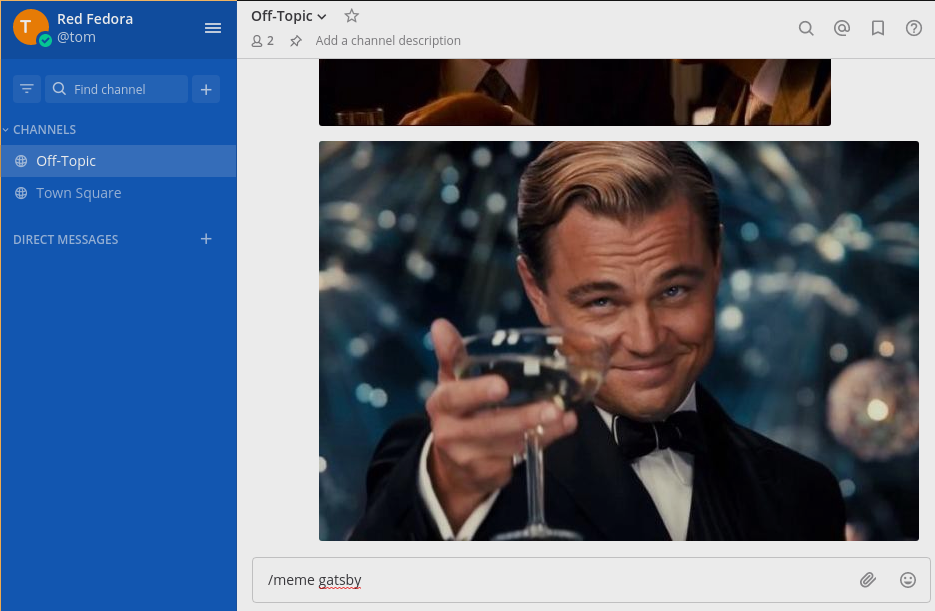Viewport: 935px width, 611px height.
Task: Switch to Town Square channel
Action: (78, 193)
